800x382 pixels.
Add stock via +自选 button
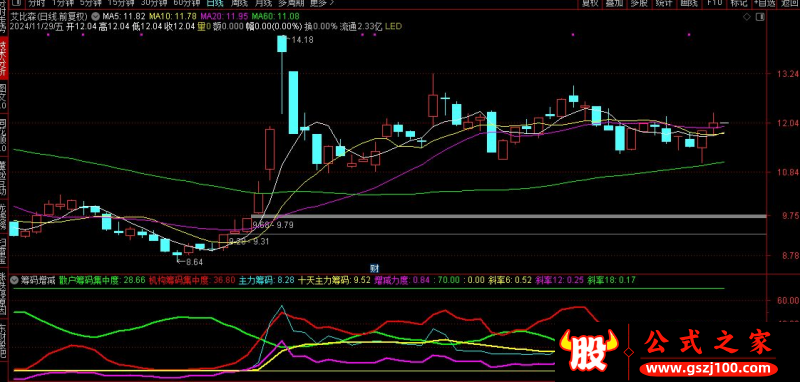pyautogui.click(x=765, y=3)
